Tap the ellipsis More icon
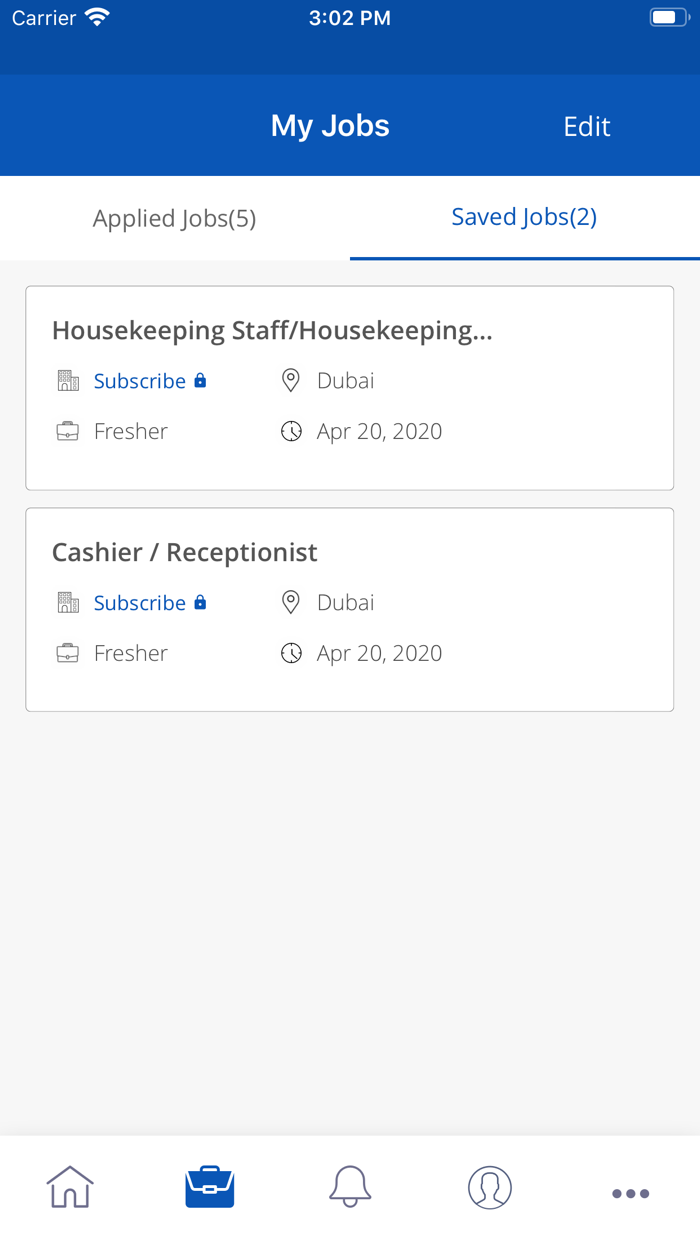This screenshot has width=700, height=1244. click(630, 1192)
